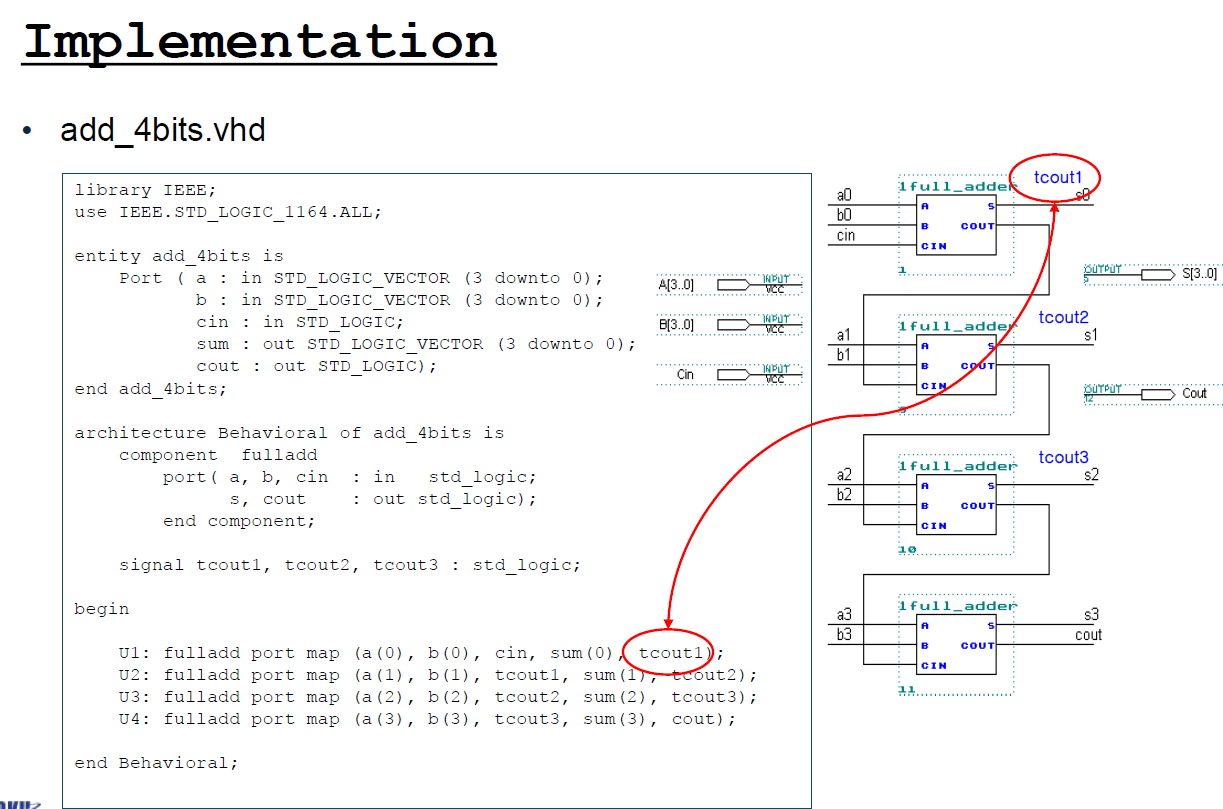1223x809 pixels.
Task: Click the blue tcout3 label in the diagram
Action: pos(1063,457)
